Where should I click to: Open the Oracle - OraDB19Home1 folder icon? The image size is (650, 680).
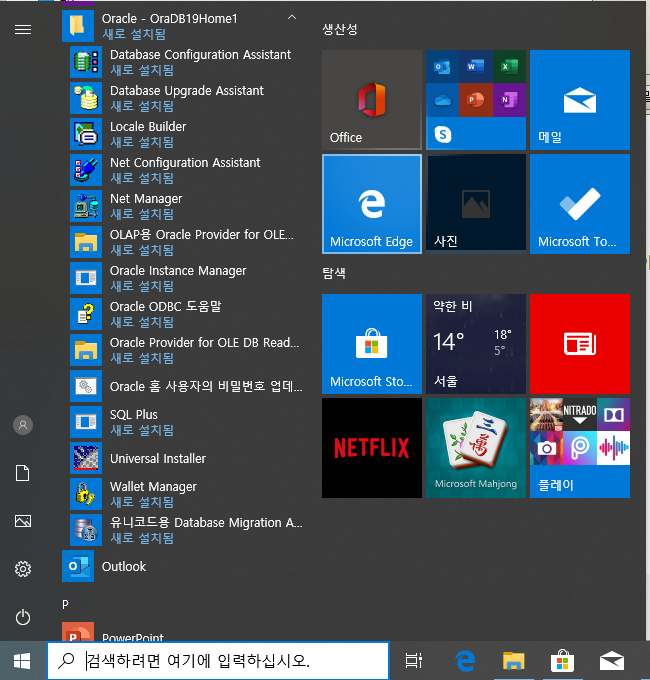coord(78,26)
